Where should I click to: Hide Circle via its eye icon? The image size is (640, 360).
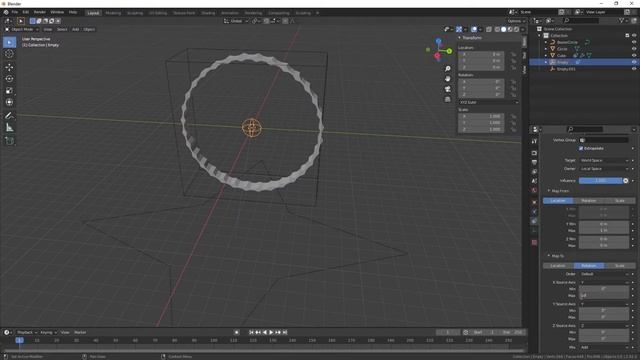pyautogui.click(x=634, y=49)
